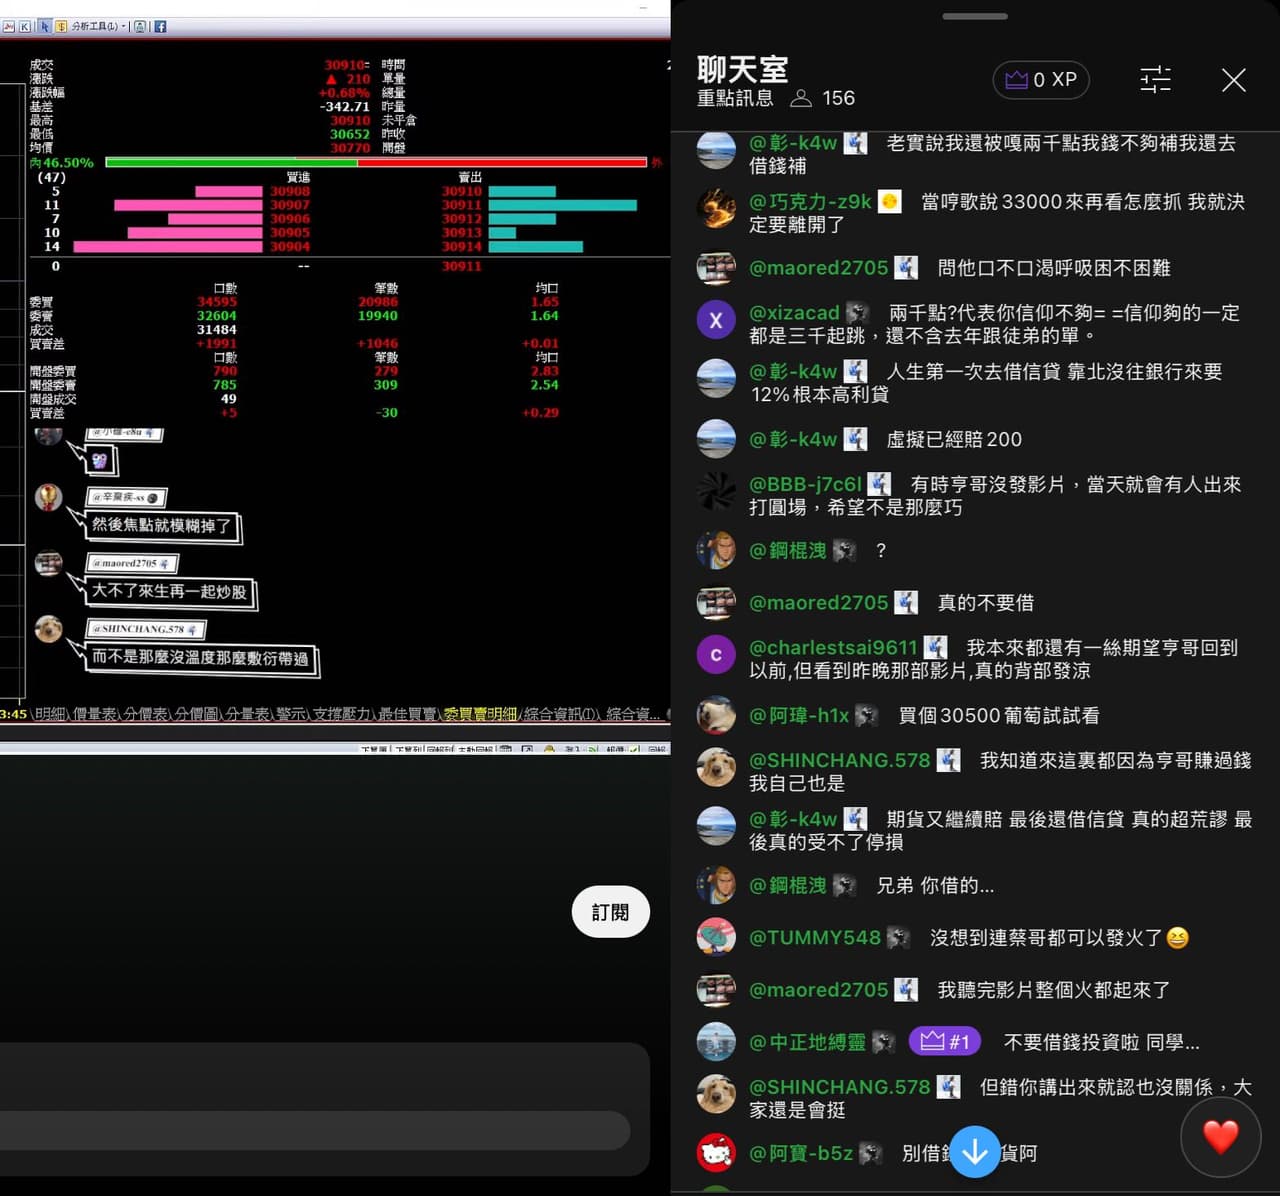Click overlay message 而不是那麼沒溫度那麼敷衍帶過

[x=200, y=657]
